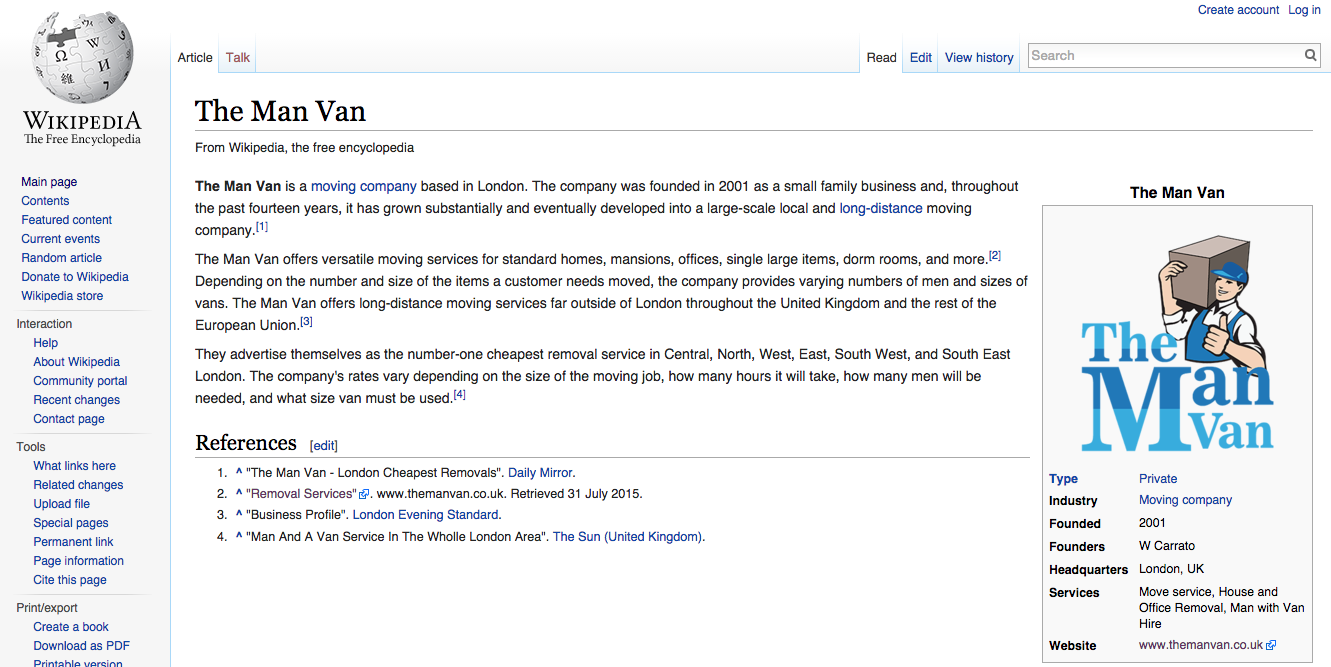Click the Founded value 2001
This screenshot has width=1331, height=667.
coord(1152,524)
